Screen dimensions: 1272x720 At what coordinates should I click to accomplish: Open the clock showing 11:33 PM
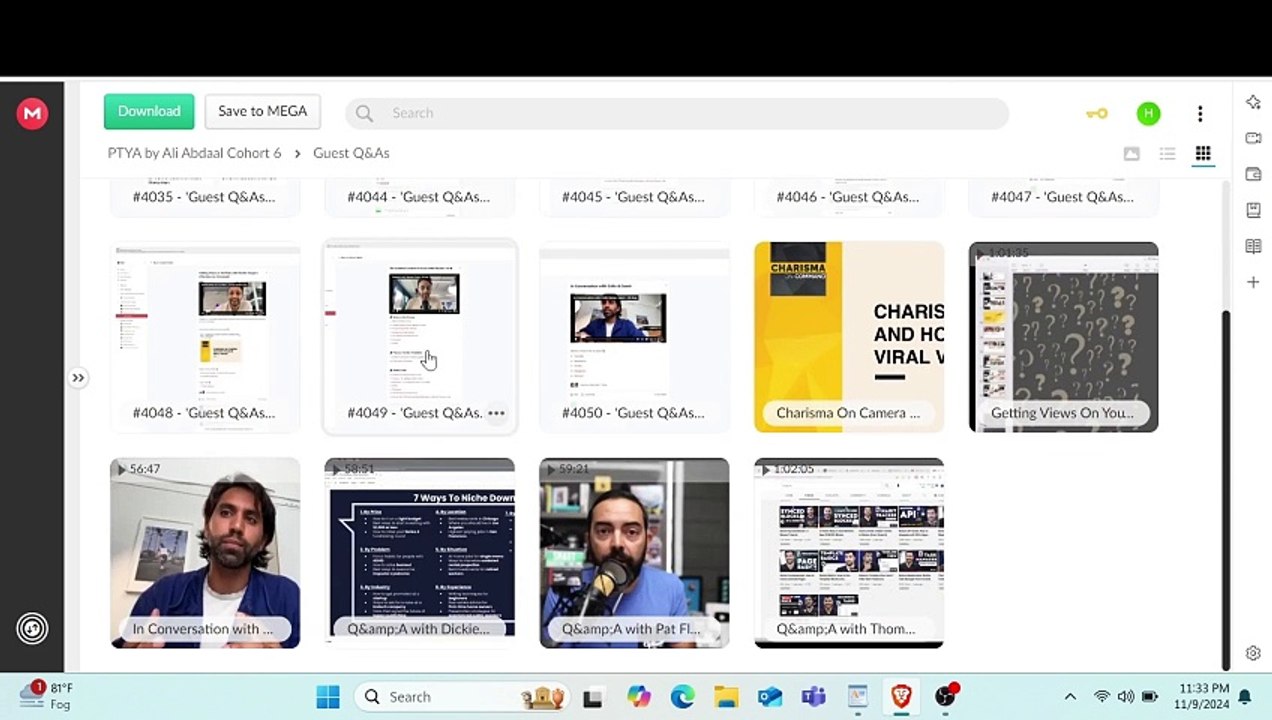(1204, 696)
